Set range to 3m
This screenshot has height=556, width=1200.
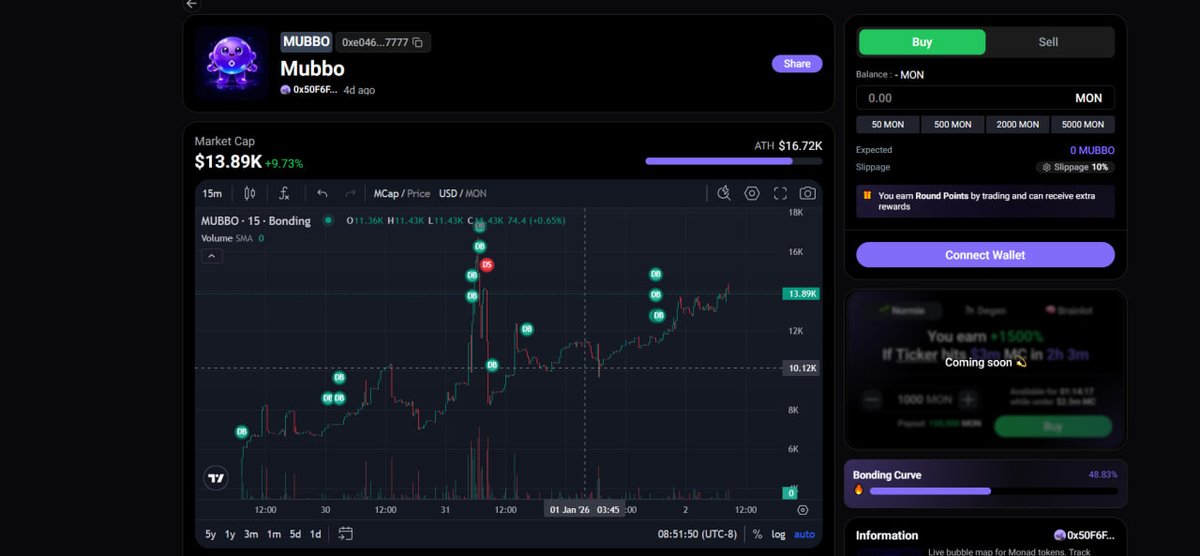[251, 534]
